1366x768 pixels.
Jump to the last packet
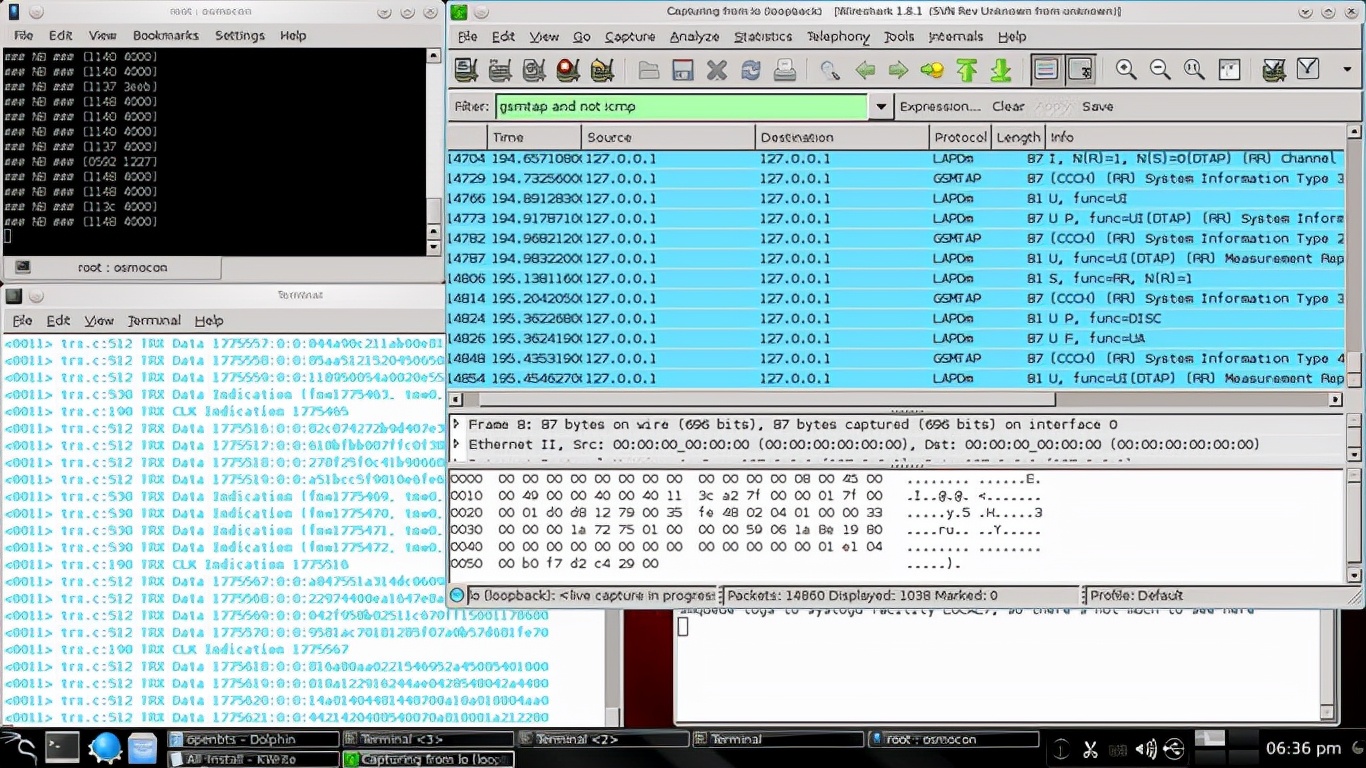[x=1000, y=70]
